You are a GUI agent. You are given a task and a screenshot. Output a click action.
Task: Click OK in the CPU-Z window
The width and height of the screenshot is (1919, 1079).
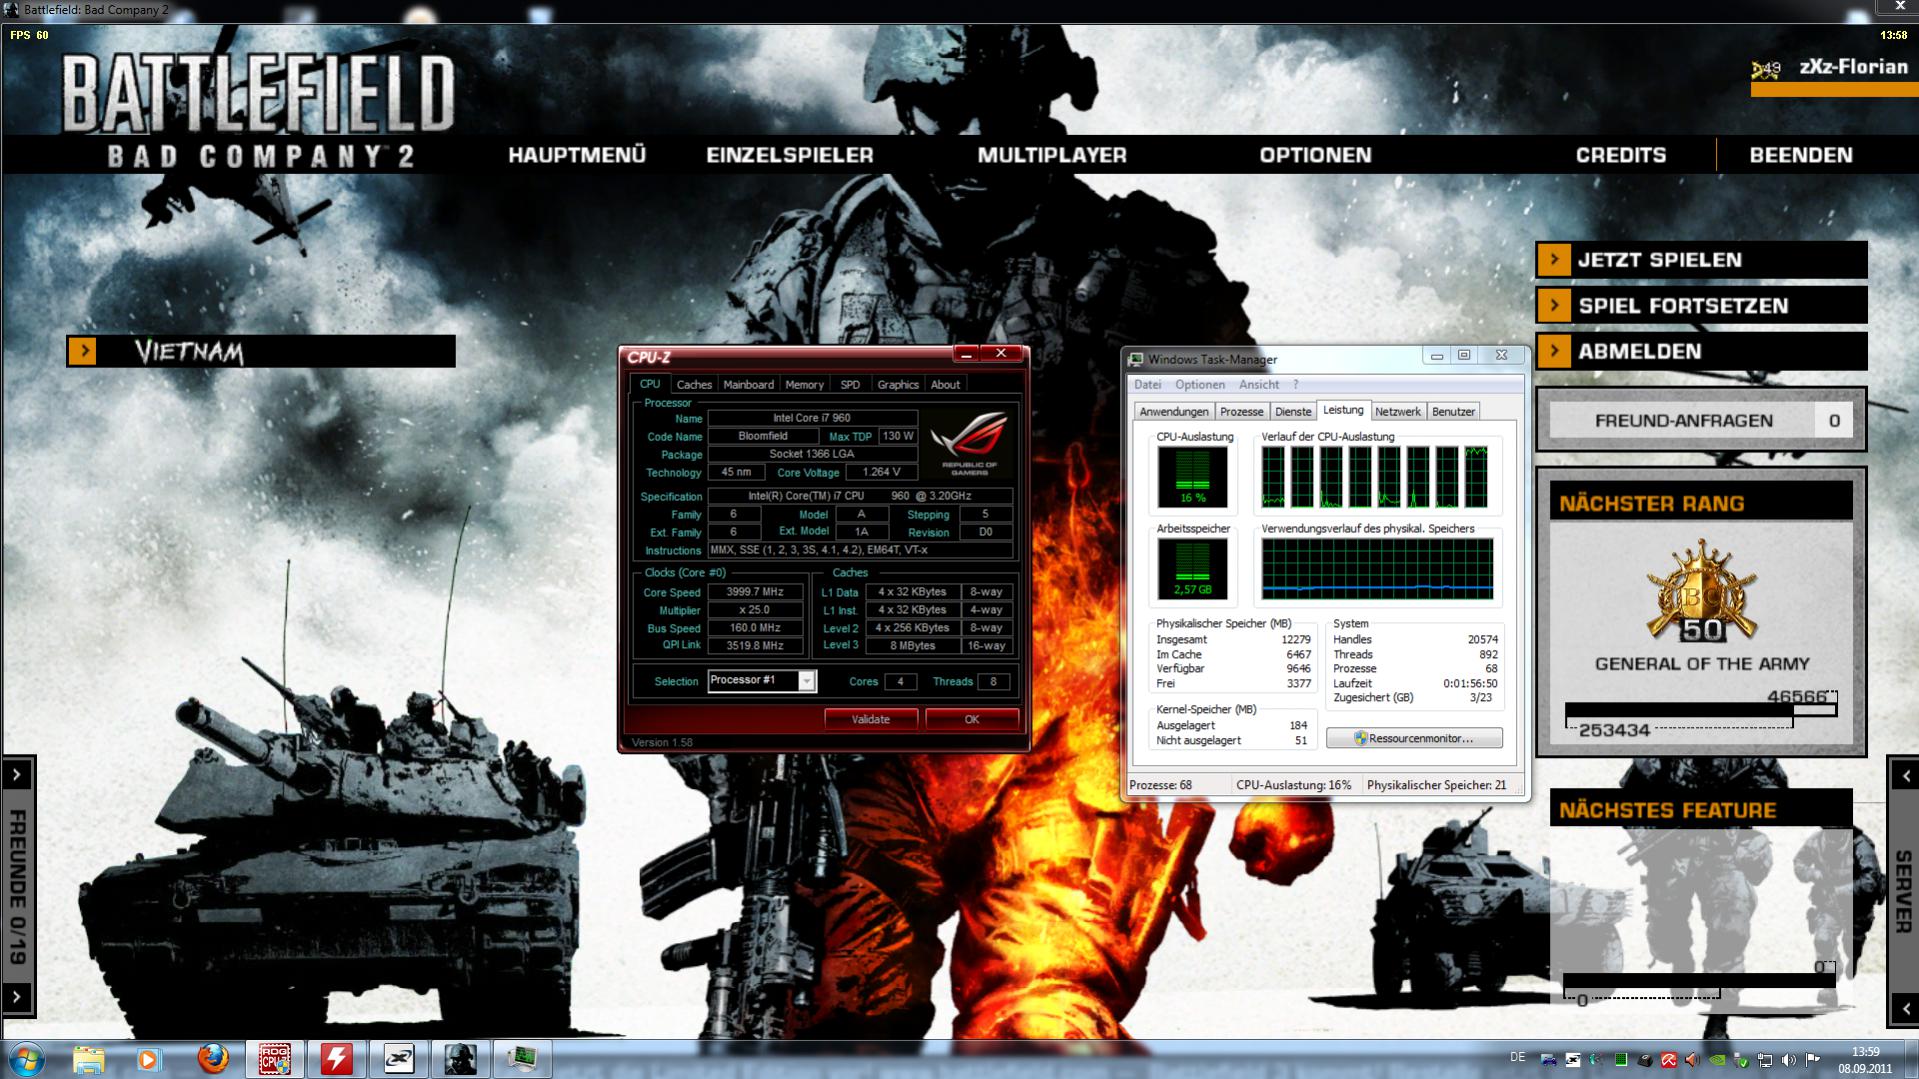[x=972, y=719]
